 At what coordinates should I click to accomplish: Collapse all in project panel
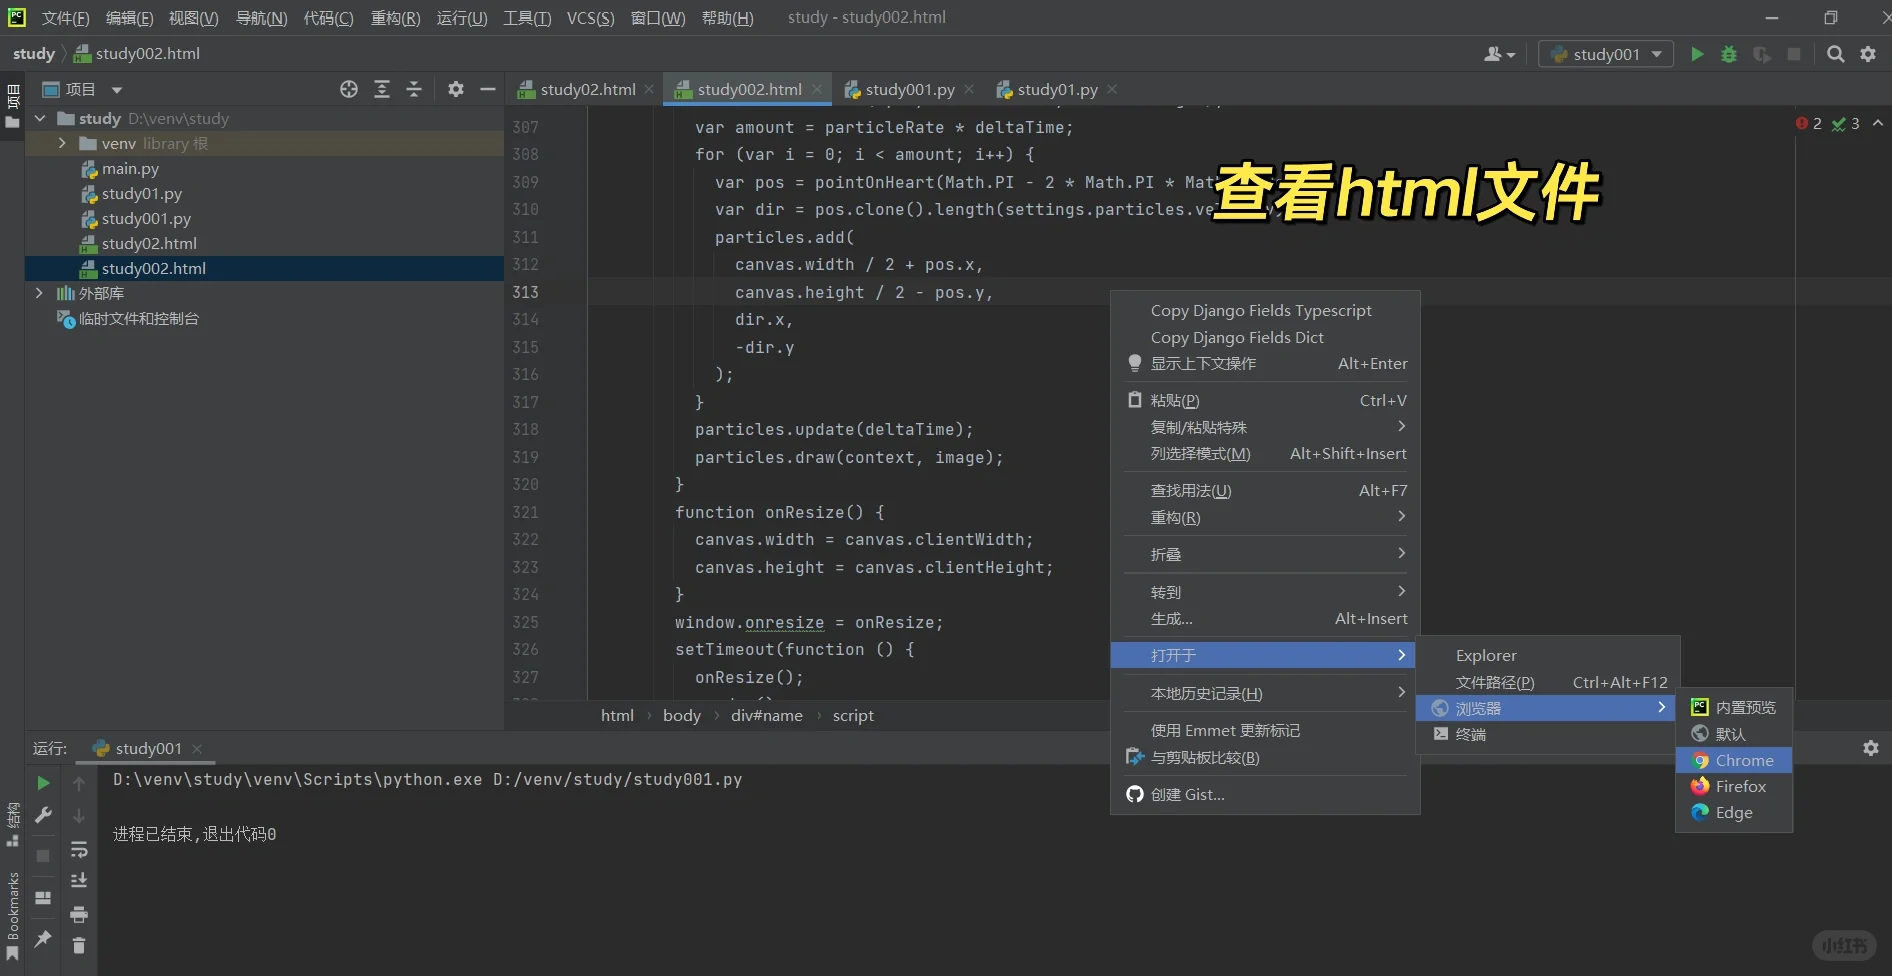[x=414, y=89]
